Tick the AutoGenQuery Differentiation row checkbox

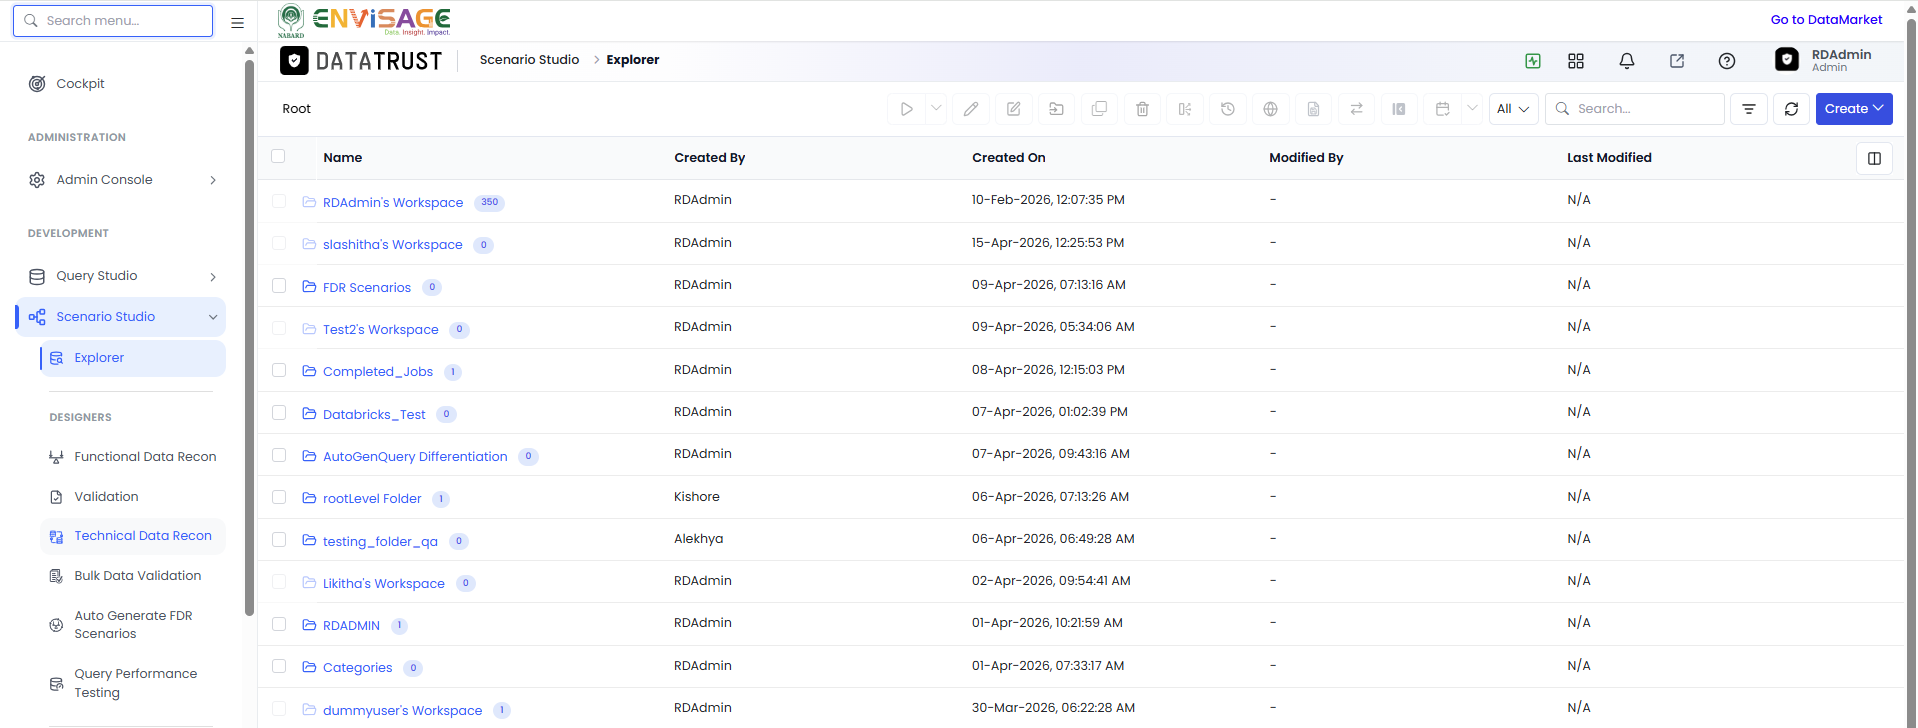(279, 455)
